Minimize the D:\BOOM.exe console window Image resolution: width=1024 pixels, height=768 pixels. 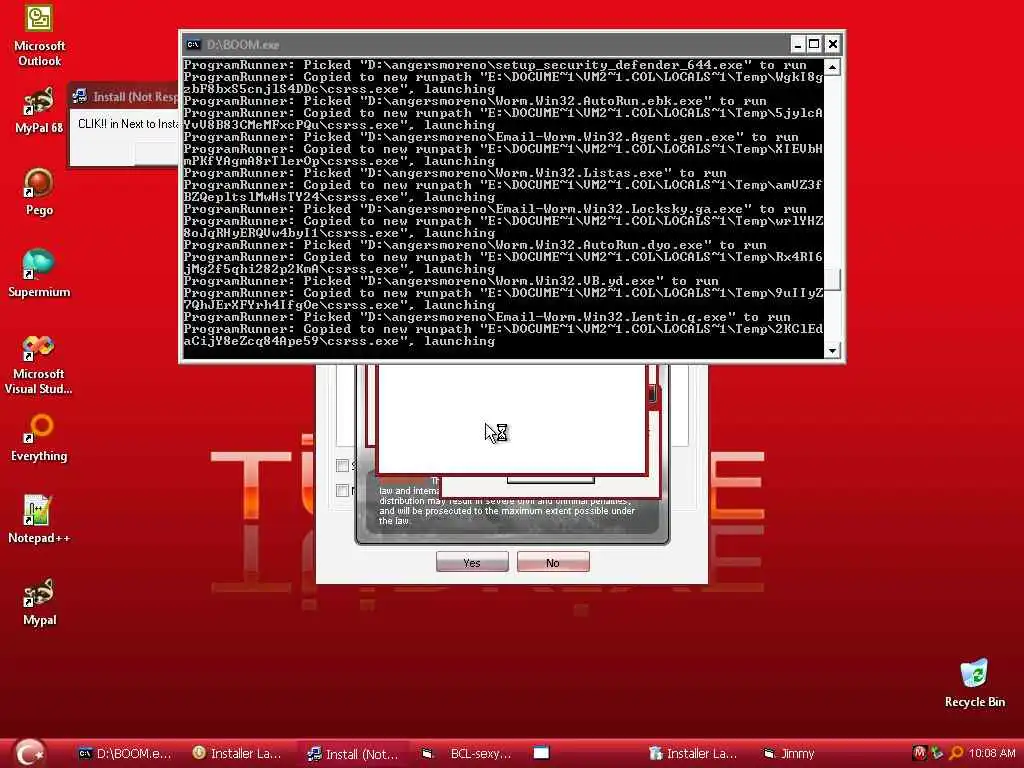tap(797, 44)
